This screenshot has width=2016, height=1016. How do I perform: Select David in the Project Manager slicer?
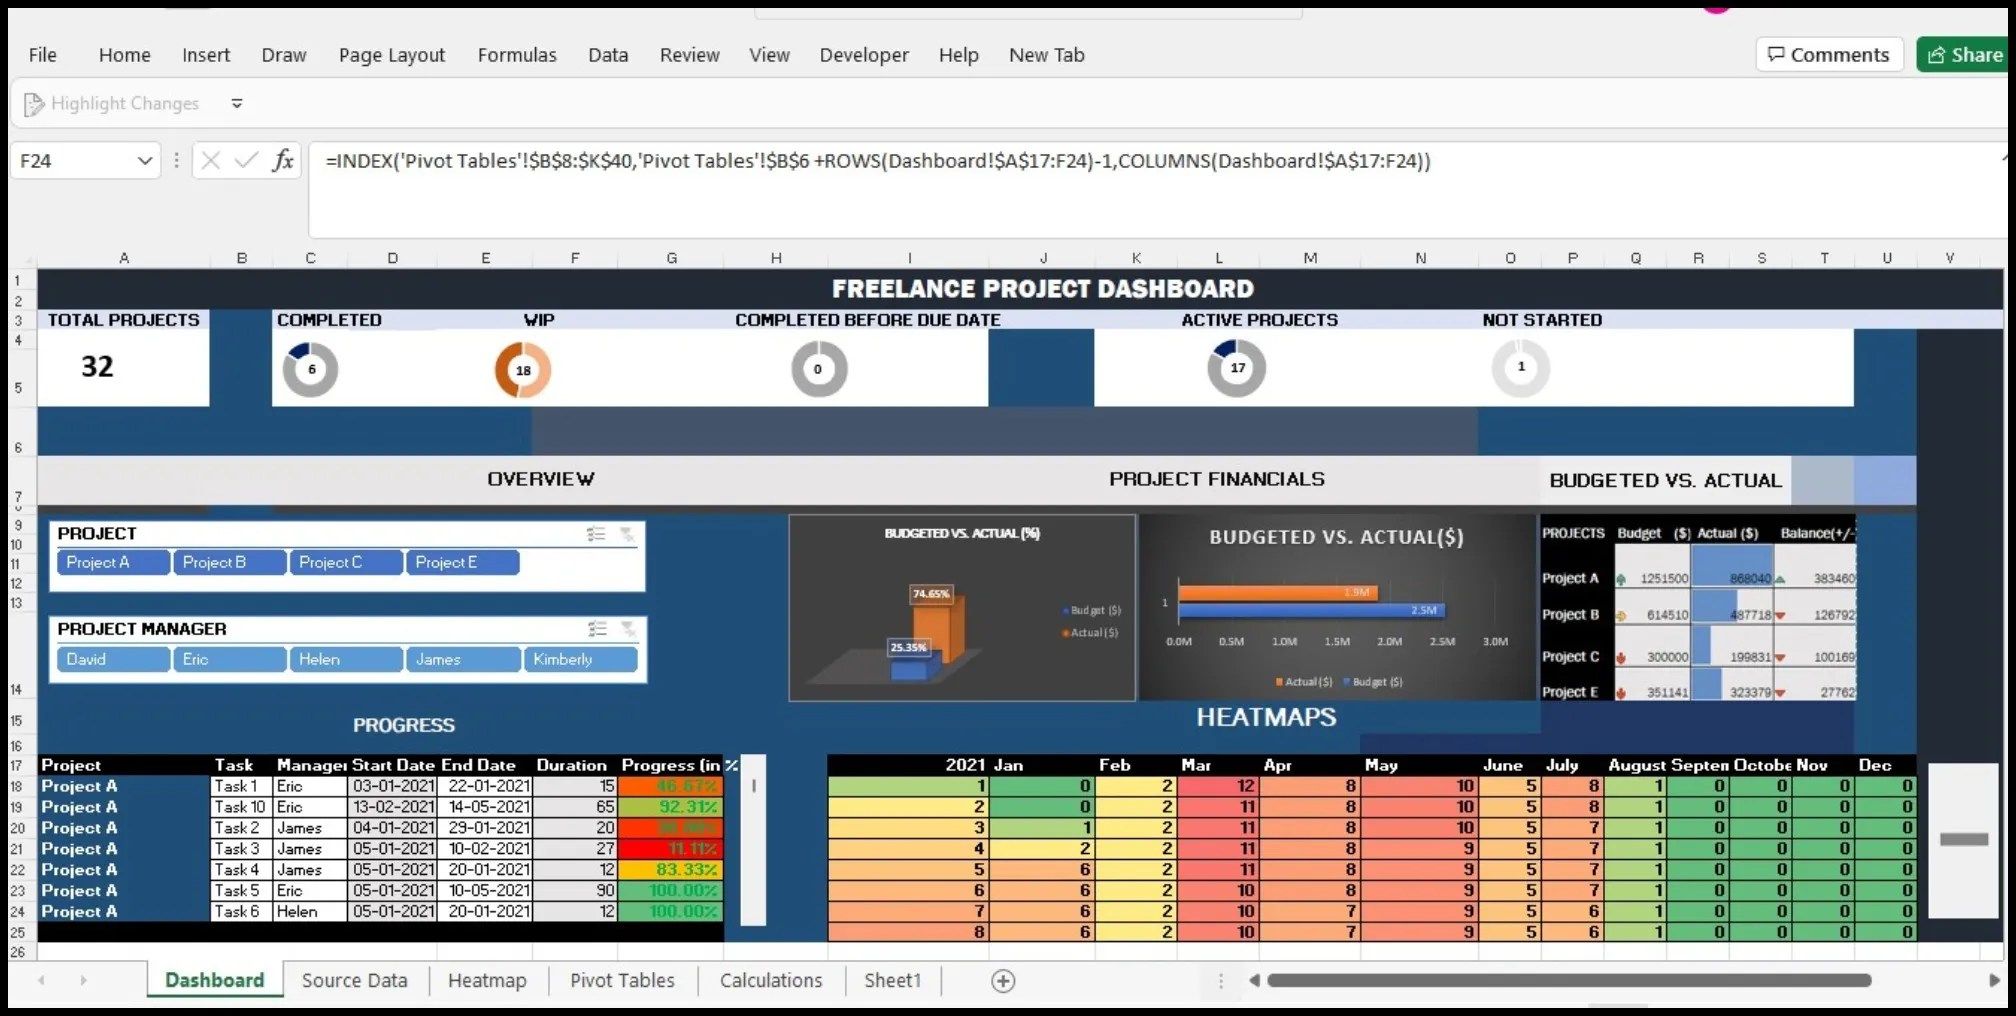pyautogui.click(x=112, y=659)
